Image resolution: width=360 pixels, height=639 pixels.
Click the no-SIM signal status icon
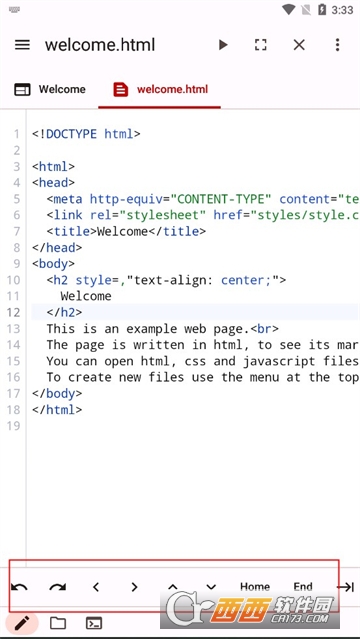click(306, 10)
